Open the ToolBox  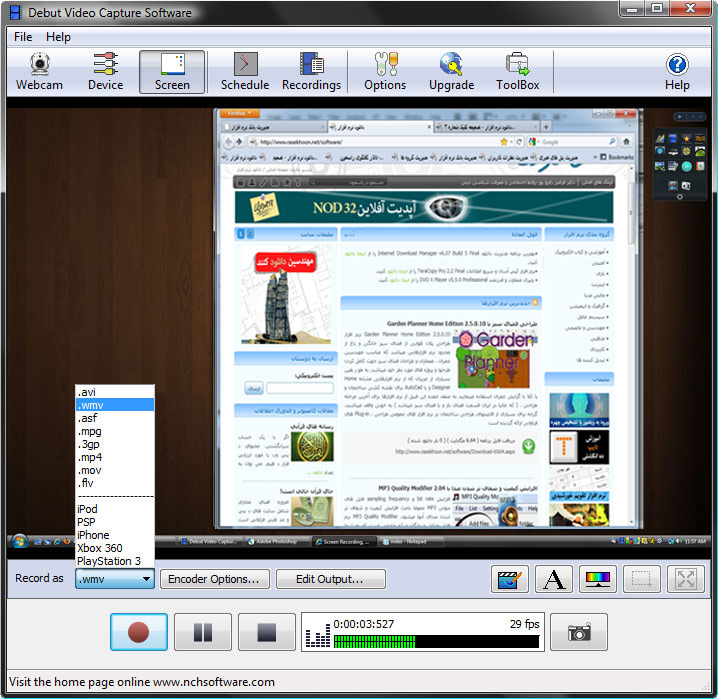(517, 72)
